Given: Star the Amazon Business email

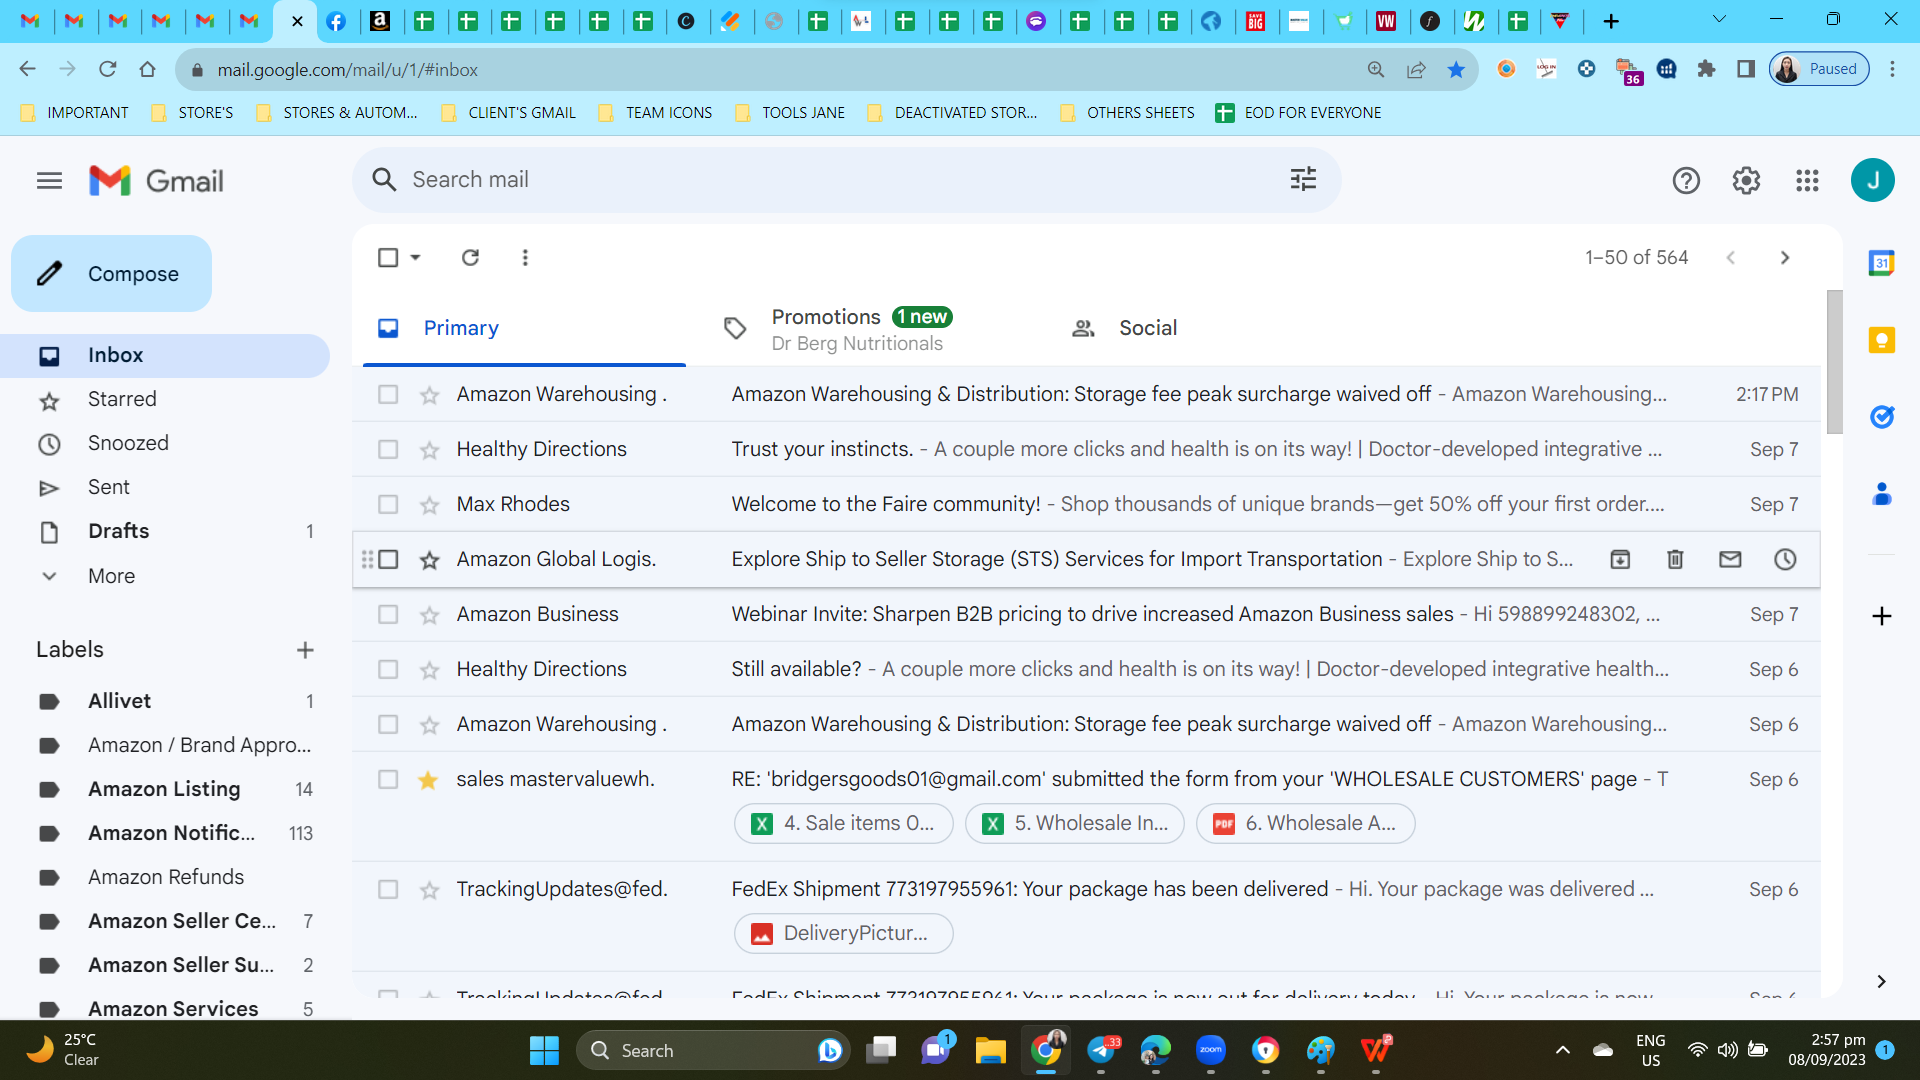Looking at the screenshot, I should pos(429,615).
